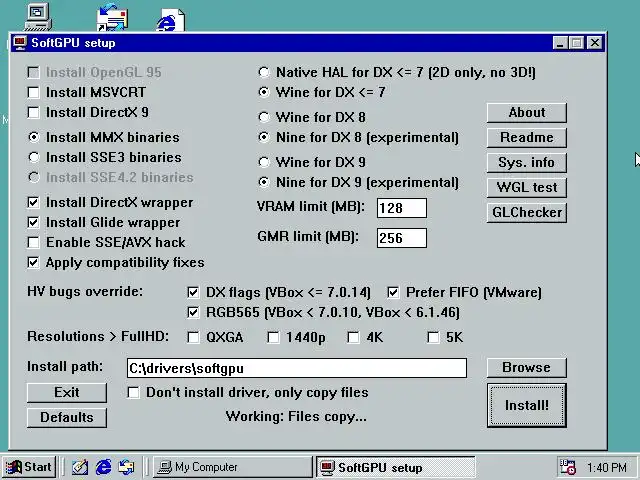640x480 pixels.
Task: Click the SoftGPU setup title bar icon
Action: (20, 43)
